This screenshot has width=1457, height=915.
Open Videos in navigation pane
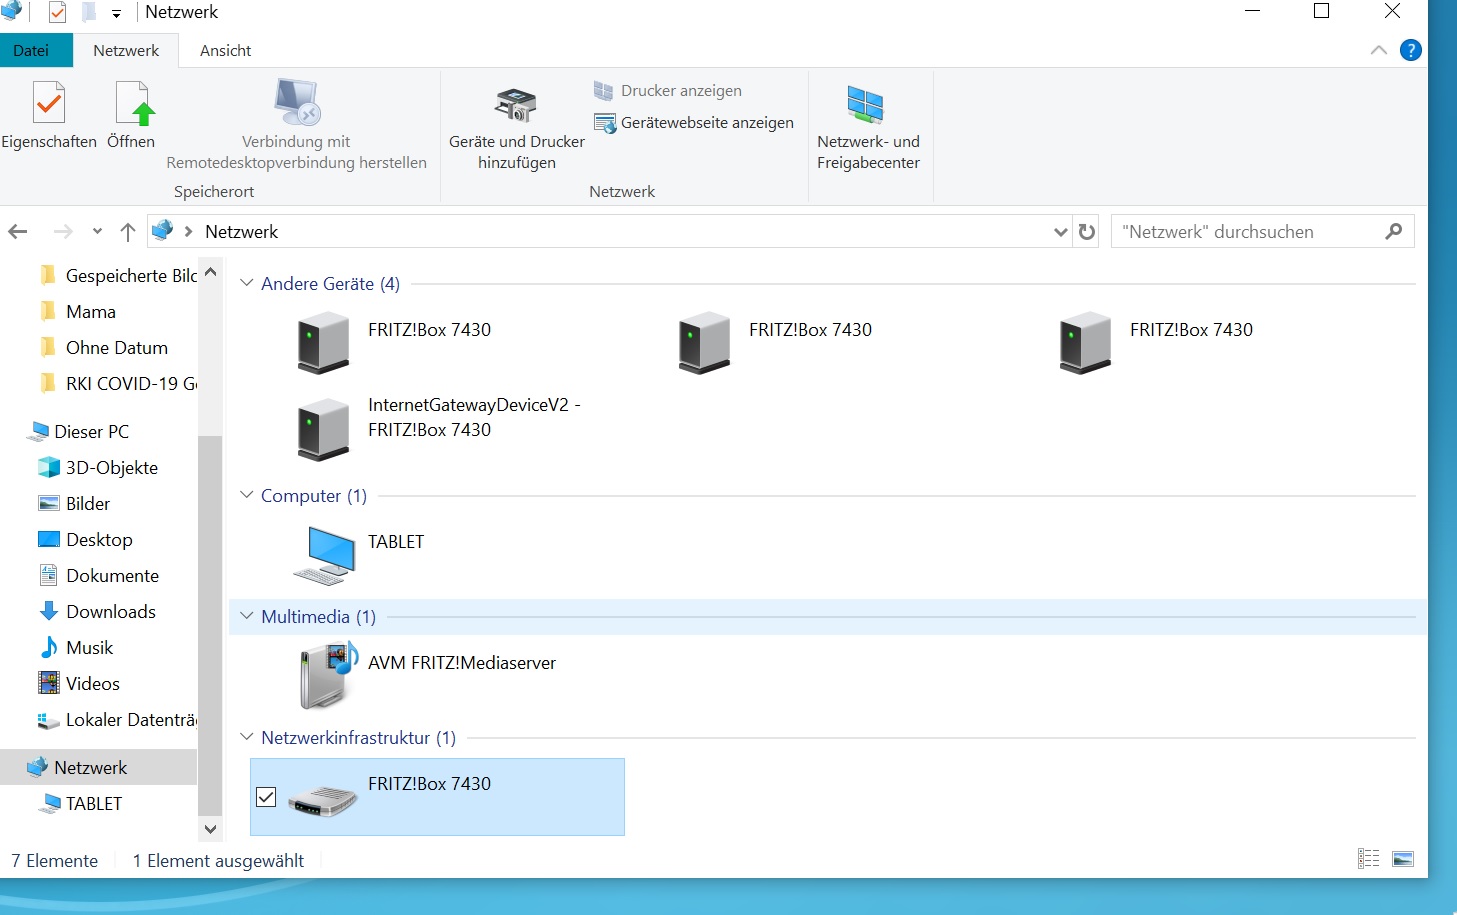pyautogui.click(x=80, y=683)
